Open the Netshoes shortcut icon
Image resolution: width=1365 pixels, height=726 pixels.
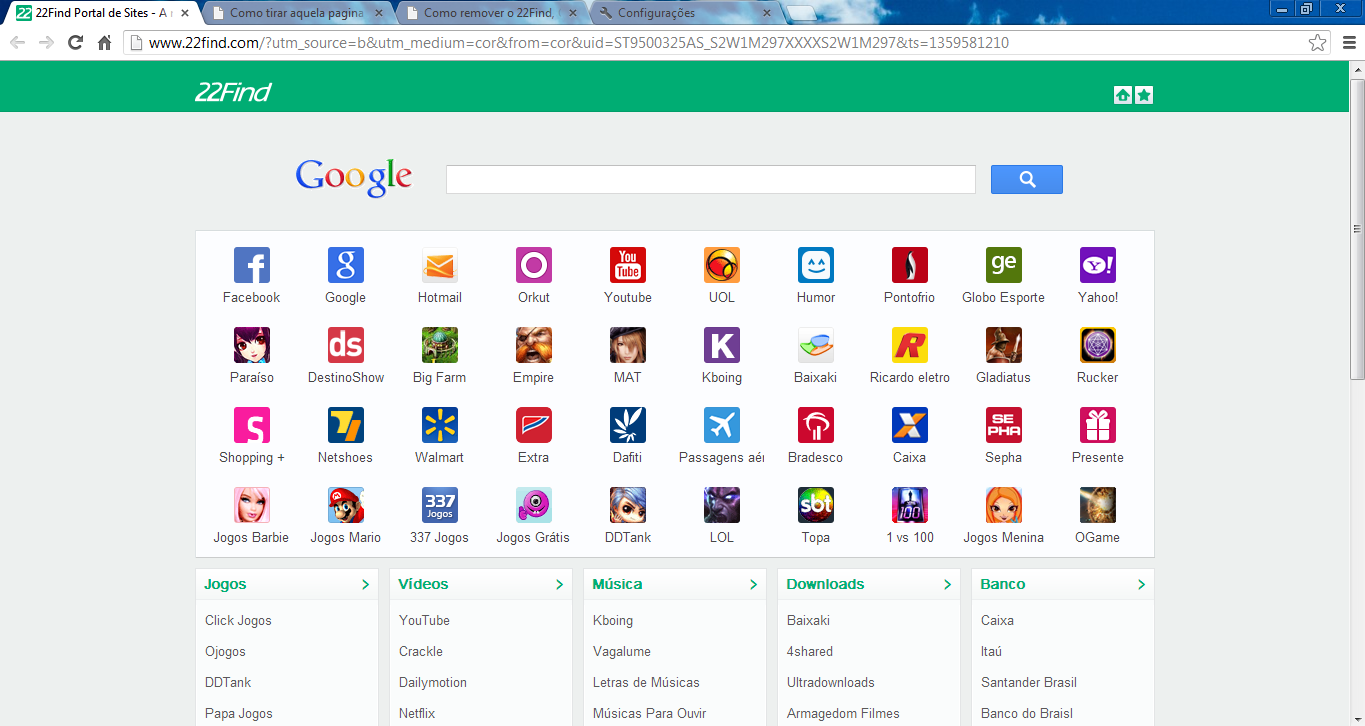coord(346,425)
